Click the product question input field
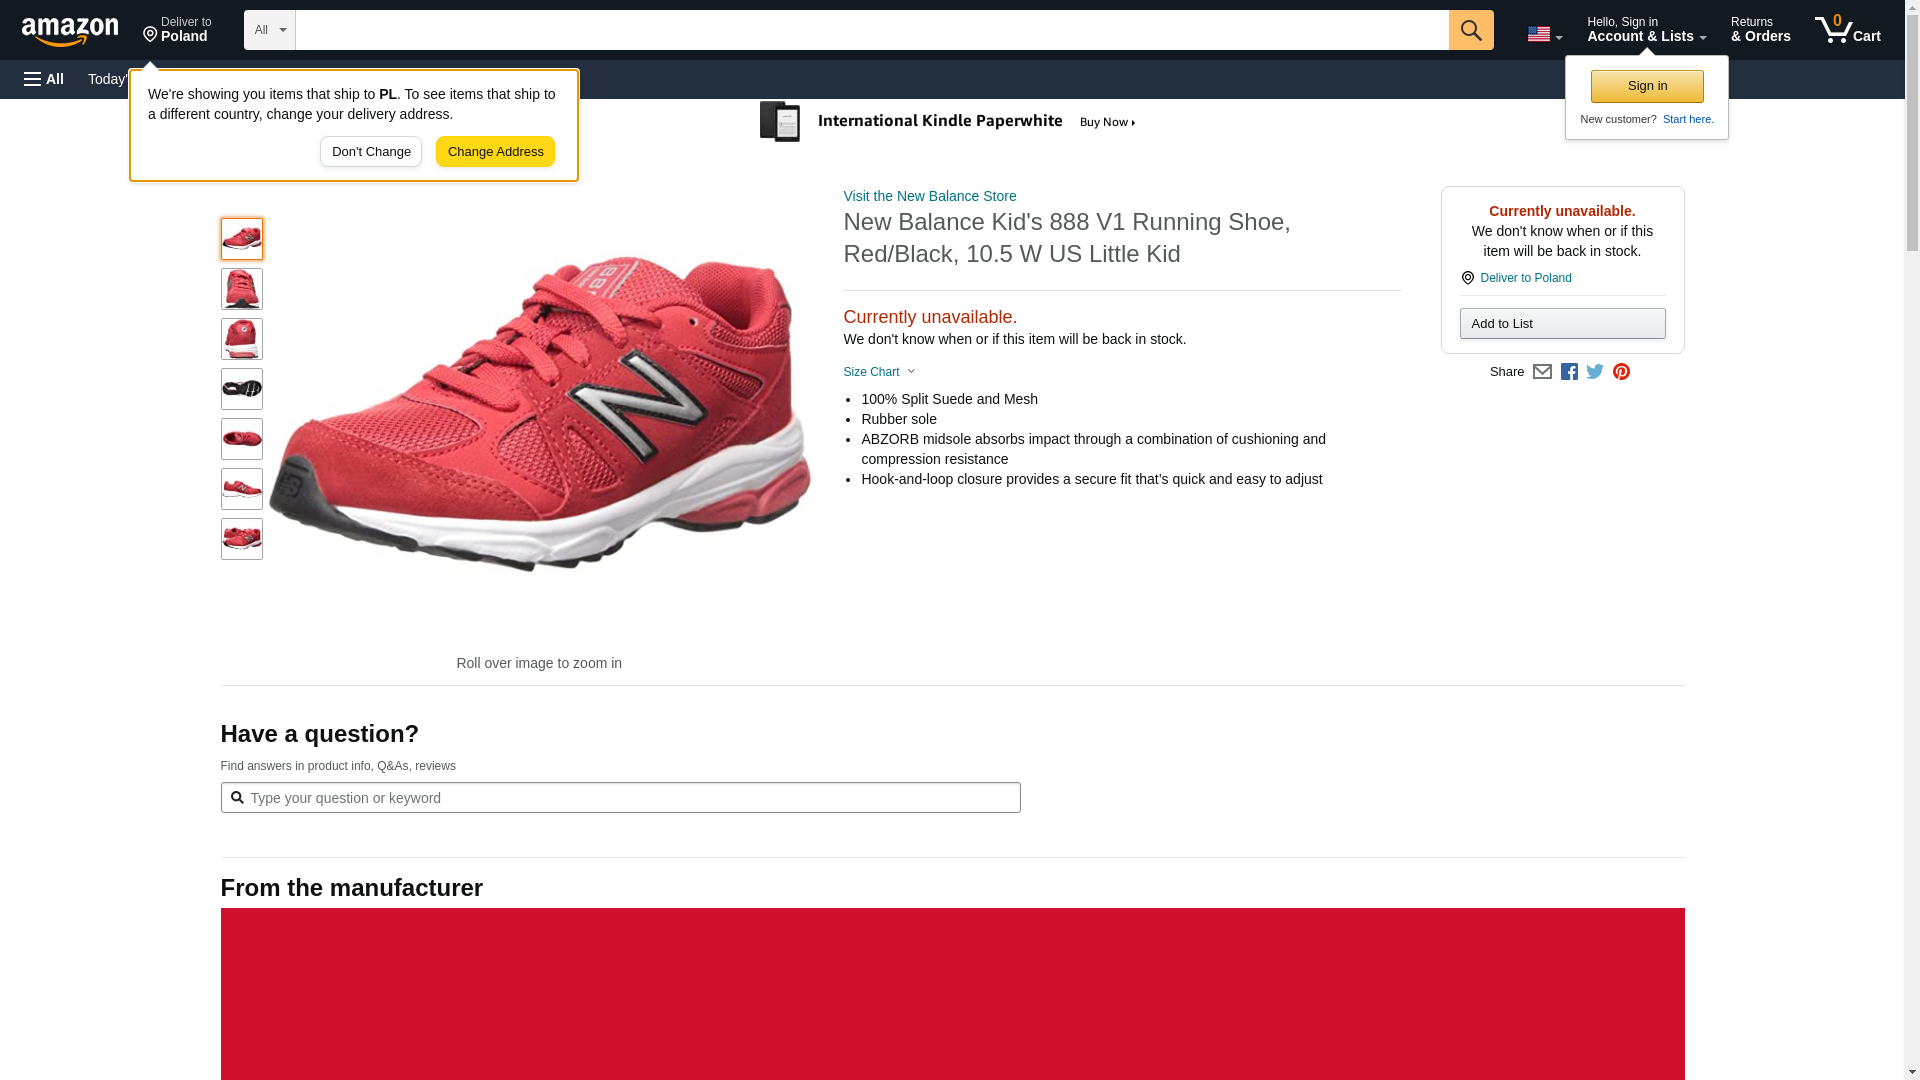 click(x=620, y=798)
